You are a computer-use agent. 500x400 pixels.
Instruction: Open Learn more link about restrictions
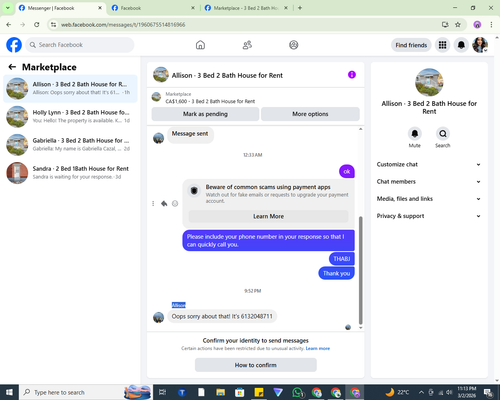[318, 348]
